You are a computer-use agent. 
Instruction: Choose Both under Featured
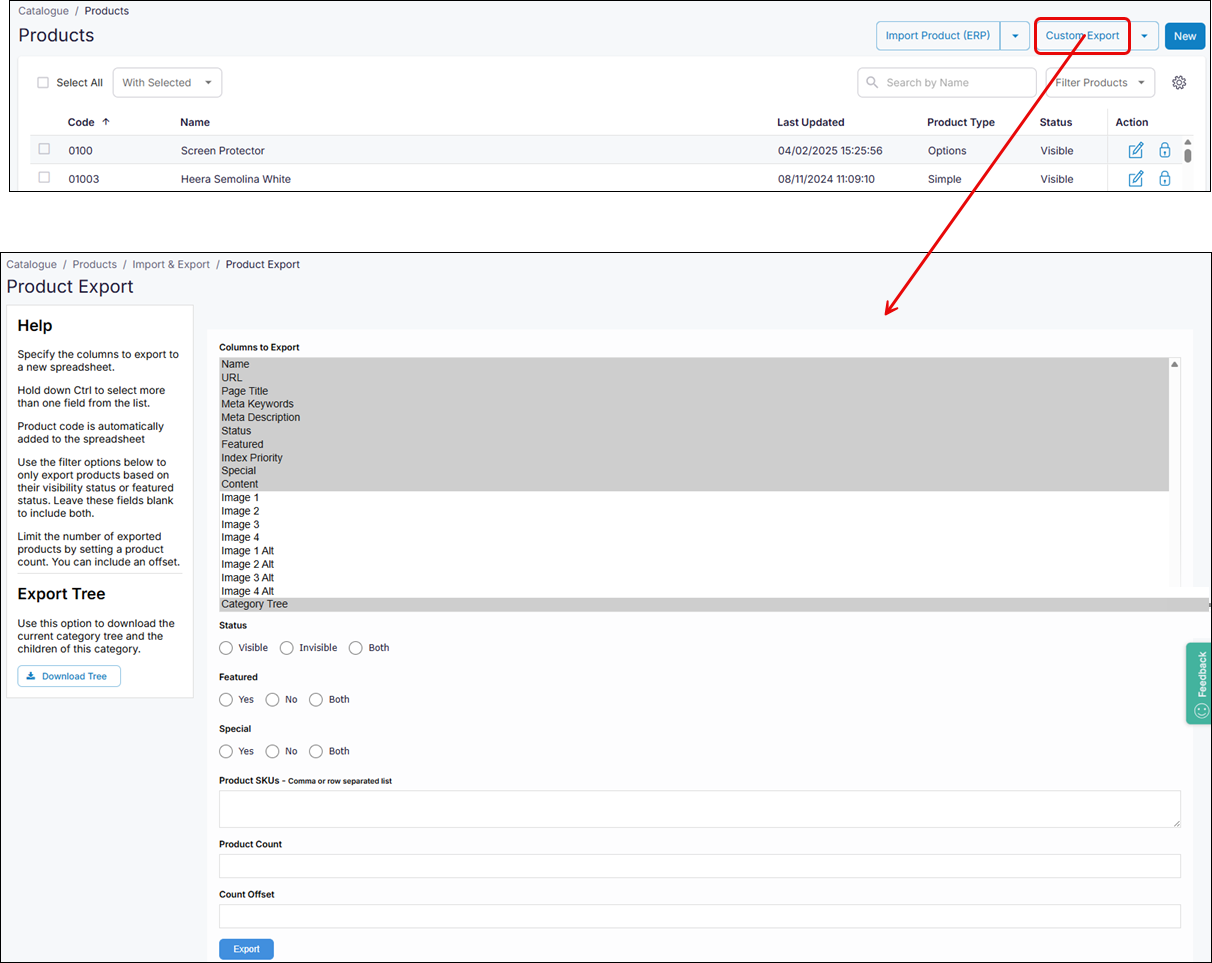[x=316, y=700]
